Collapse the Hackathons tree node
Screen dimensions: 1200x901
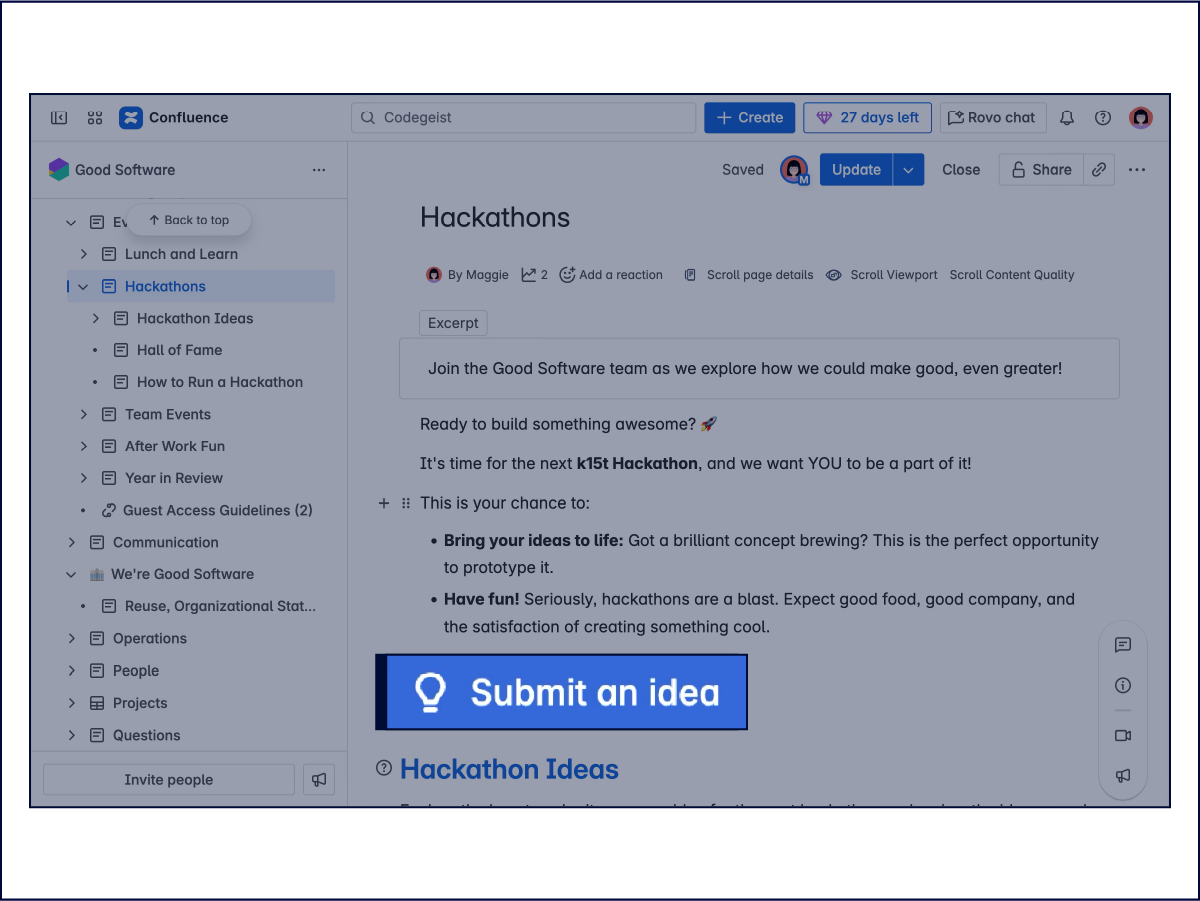point(84,287)
